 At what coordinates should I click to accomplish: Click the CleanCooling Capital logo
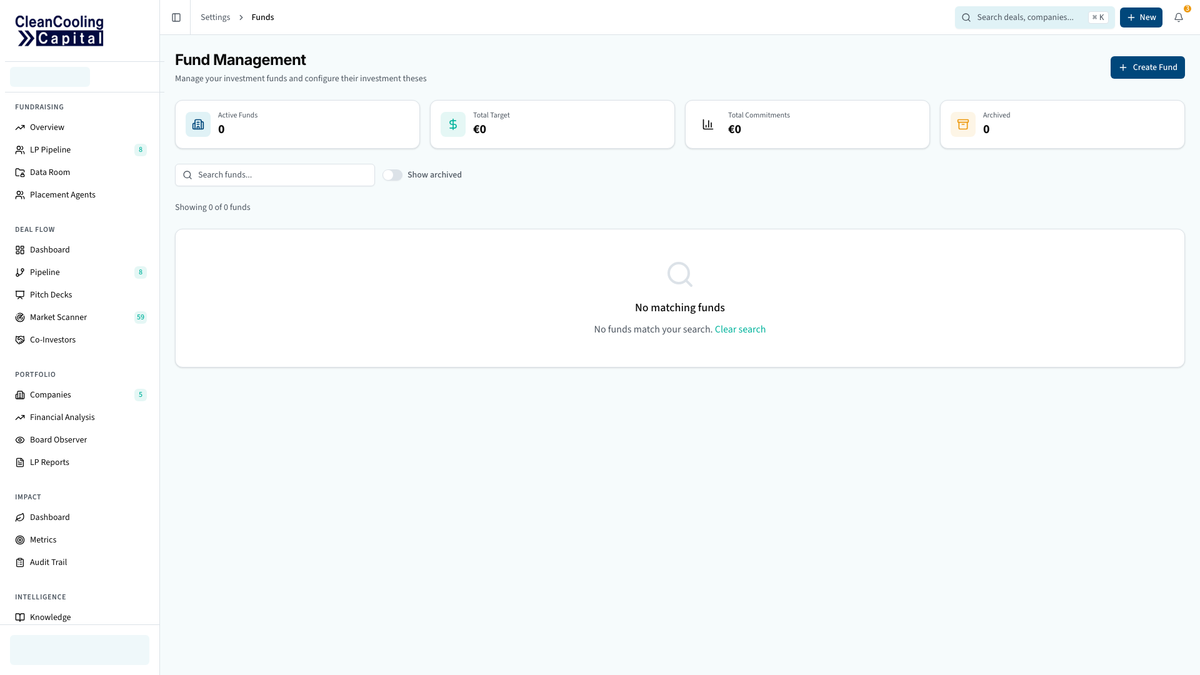(x=60, y=30)
